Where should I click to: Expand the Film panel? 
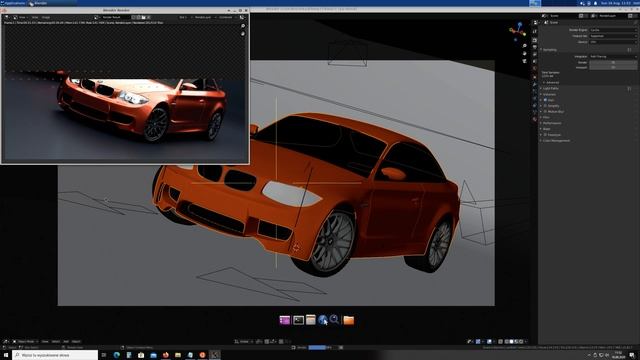[545, 117]
